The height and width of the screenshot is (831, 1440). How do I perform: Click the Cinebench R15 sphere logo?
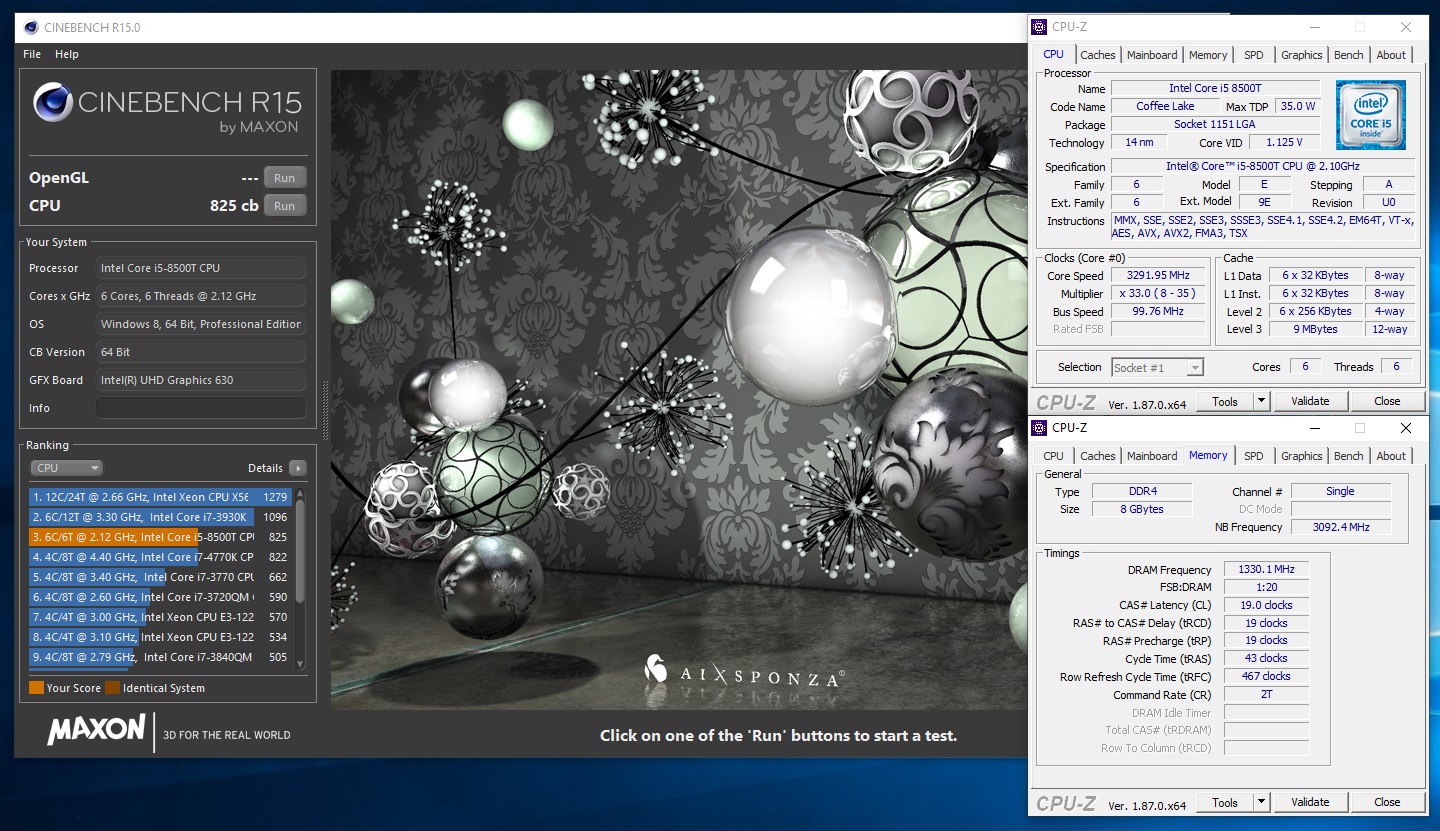point(52,103)
